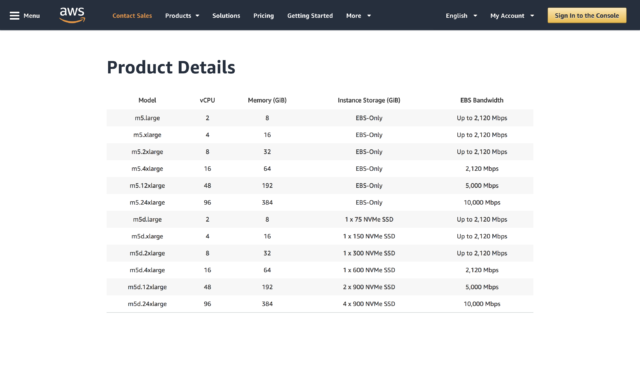Click the 1 x 300 NVMe SSD cell

tap(369, 254)
